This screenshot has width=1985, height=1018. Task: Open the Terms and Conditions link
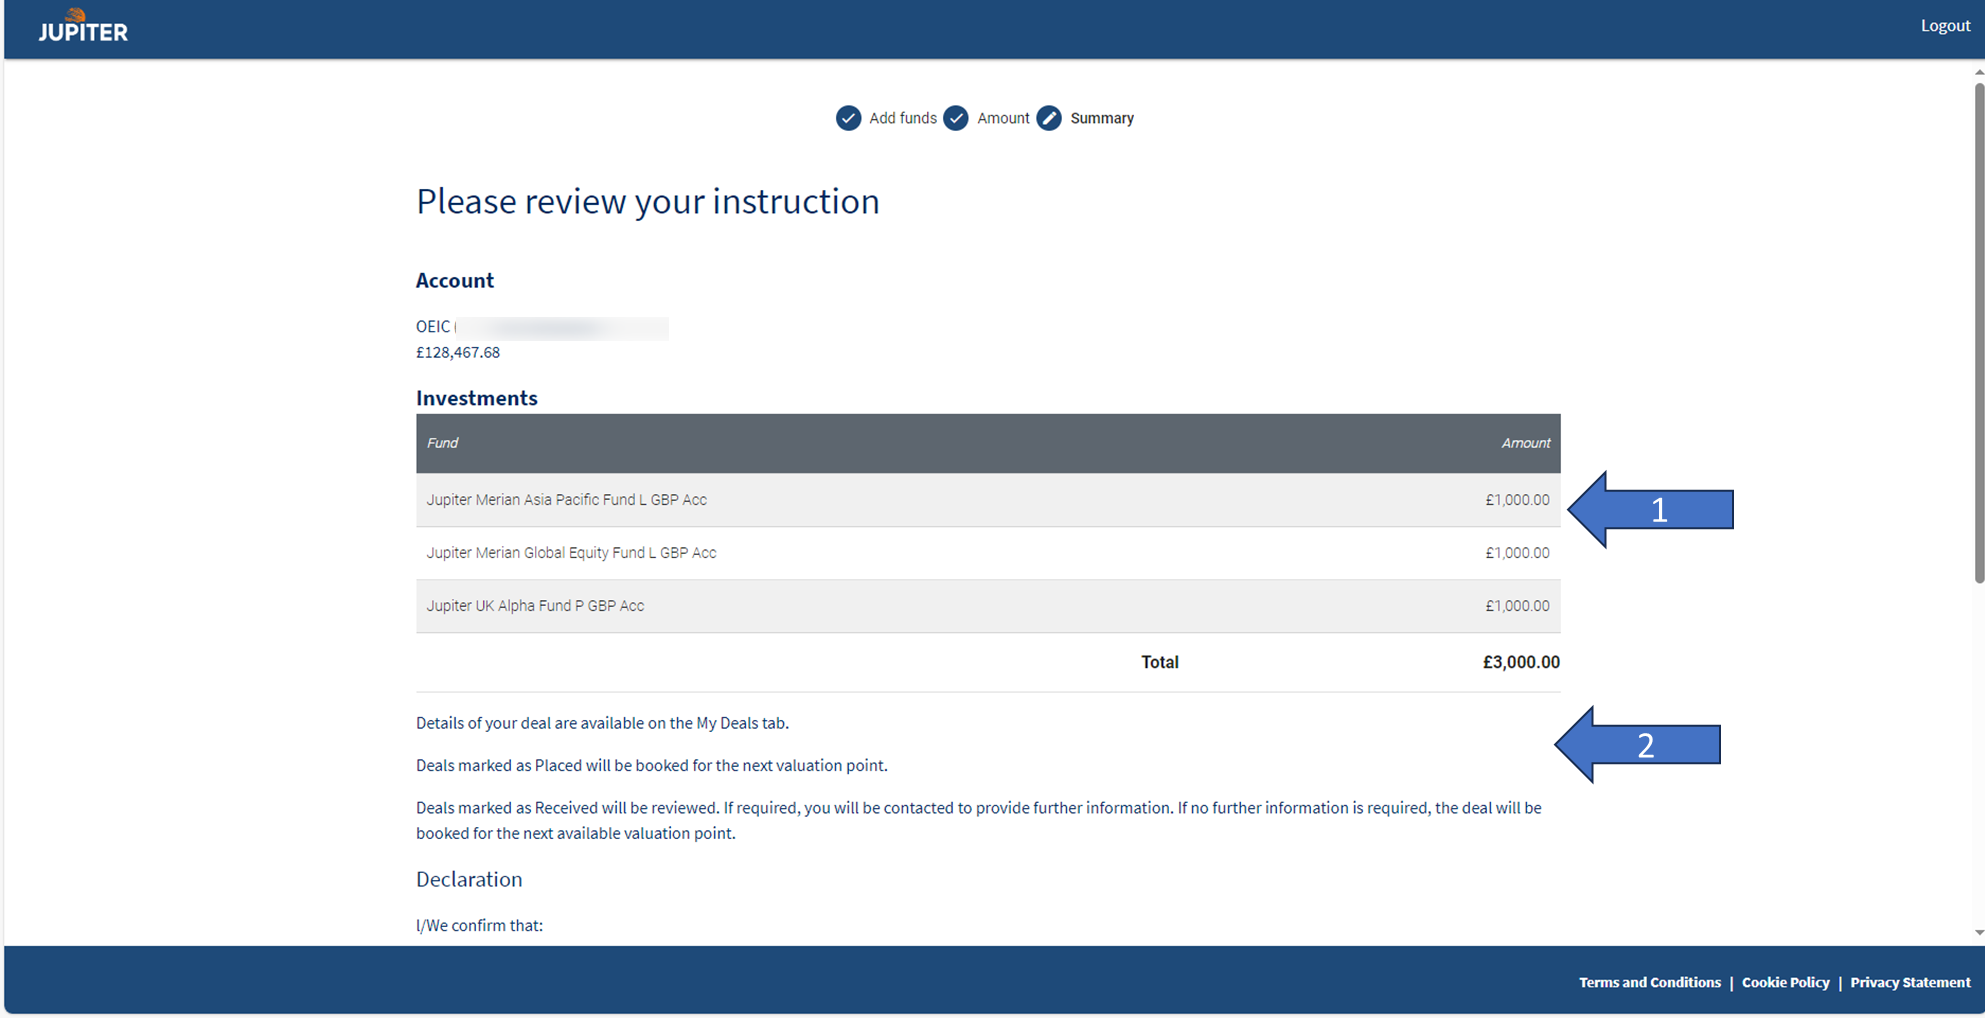[x=1650, y=982]
